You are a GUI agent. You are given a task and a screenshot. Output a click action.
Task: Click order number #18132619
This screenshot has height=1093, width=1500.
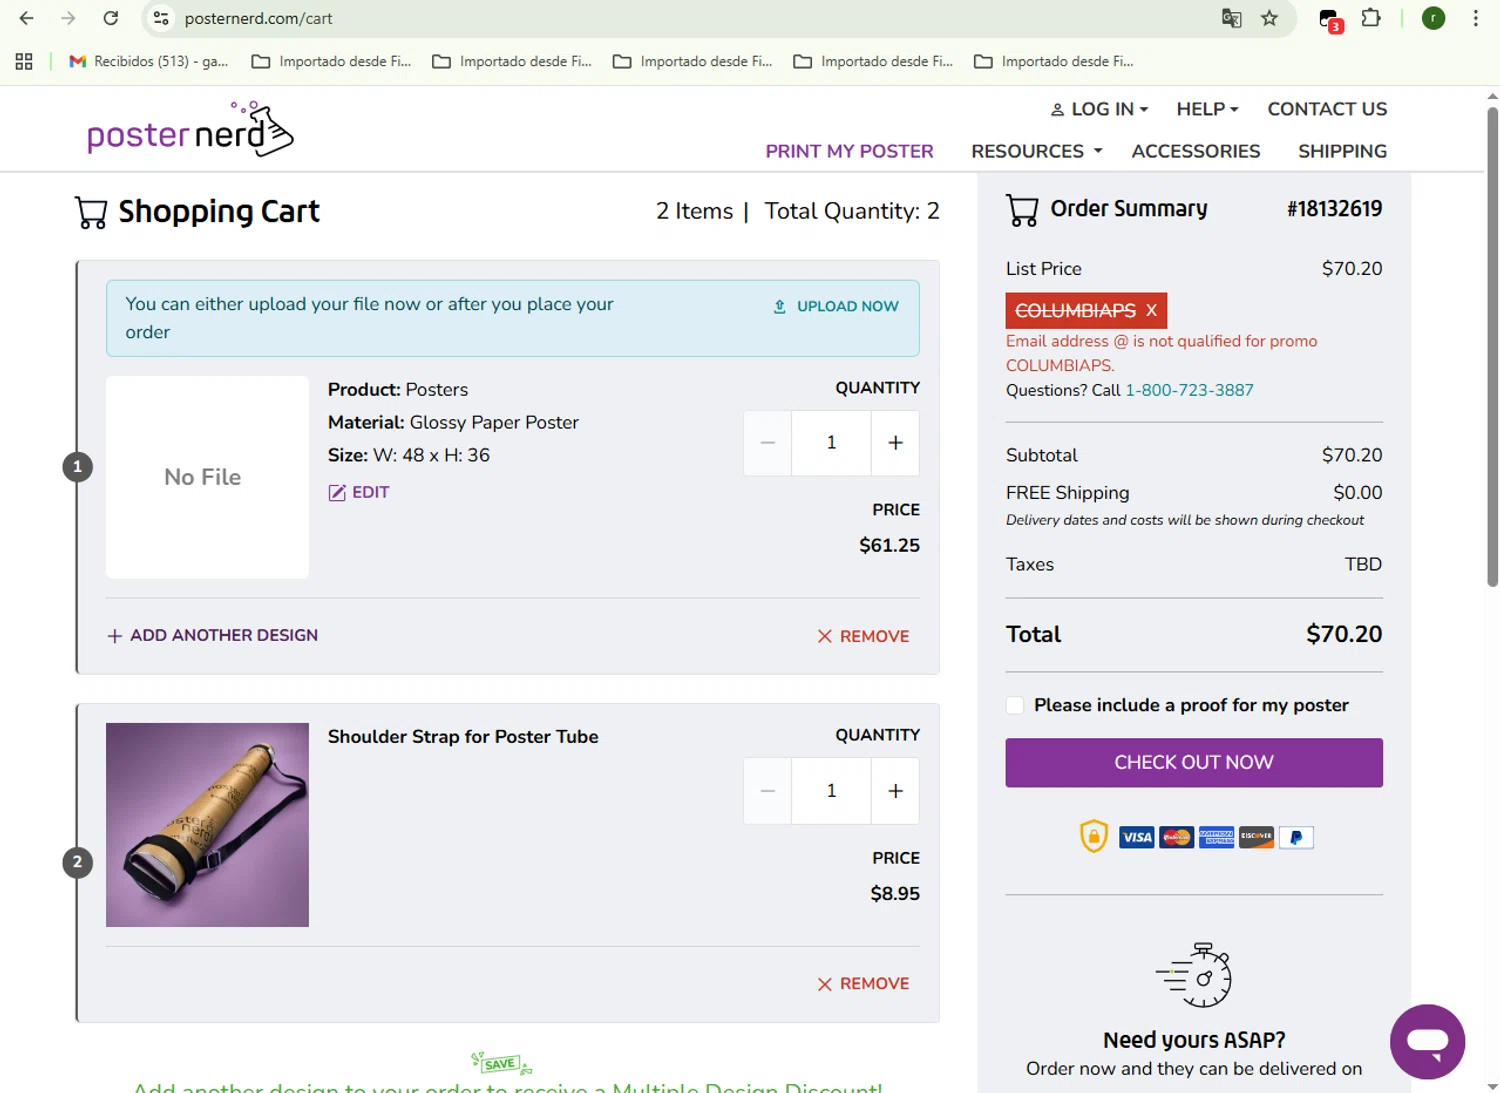pos(1334,209)
